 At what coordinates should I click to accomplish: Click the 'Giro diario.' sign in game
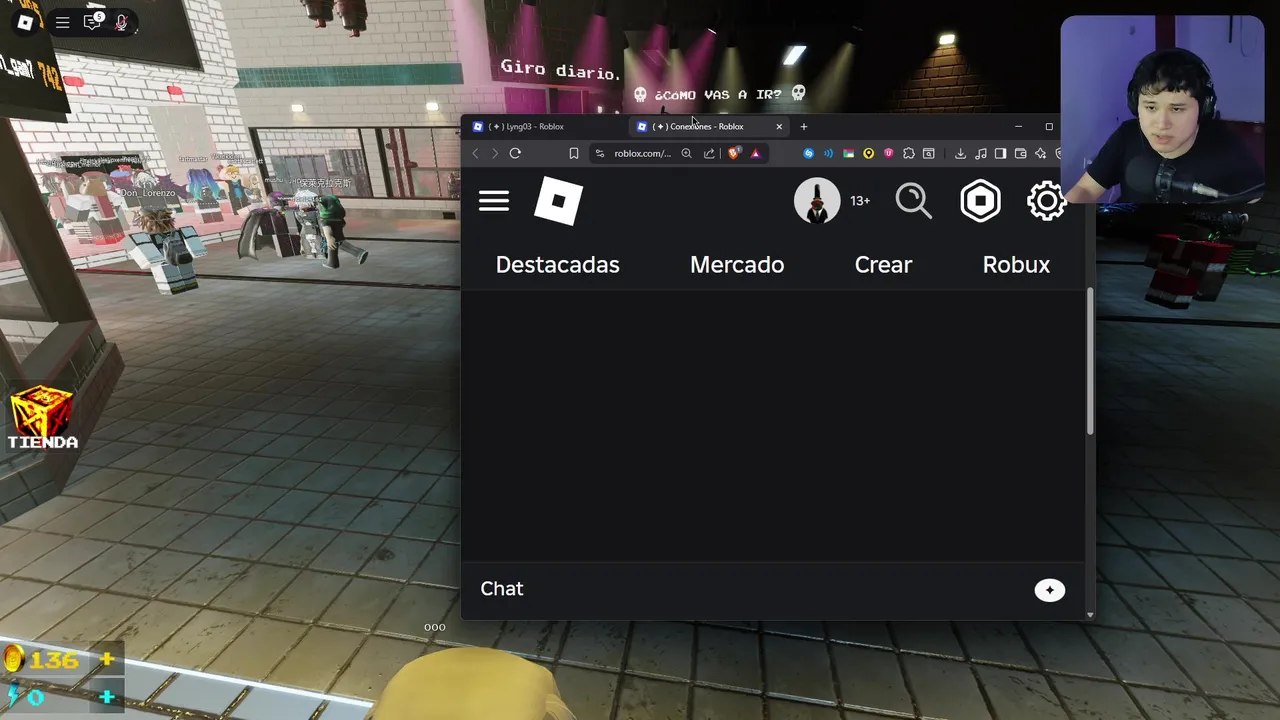tap(560, 70)
